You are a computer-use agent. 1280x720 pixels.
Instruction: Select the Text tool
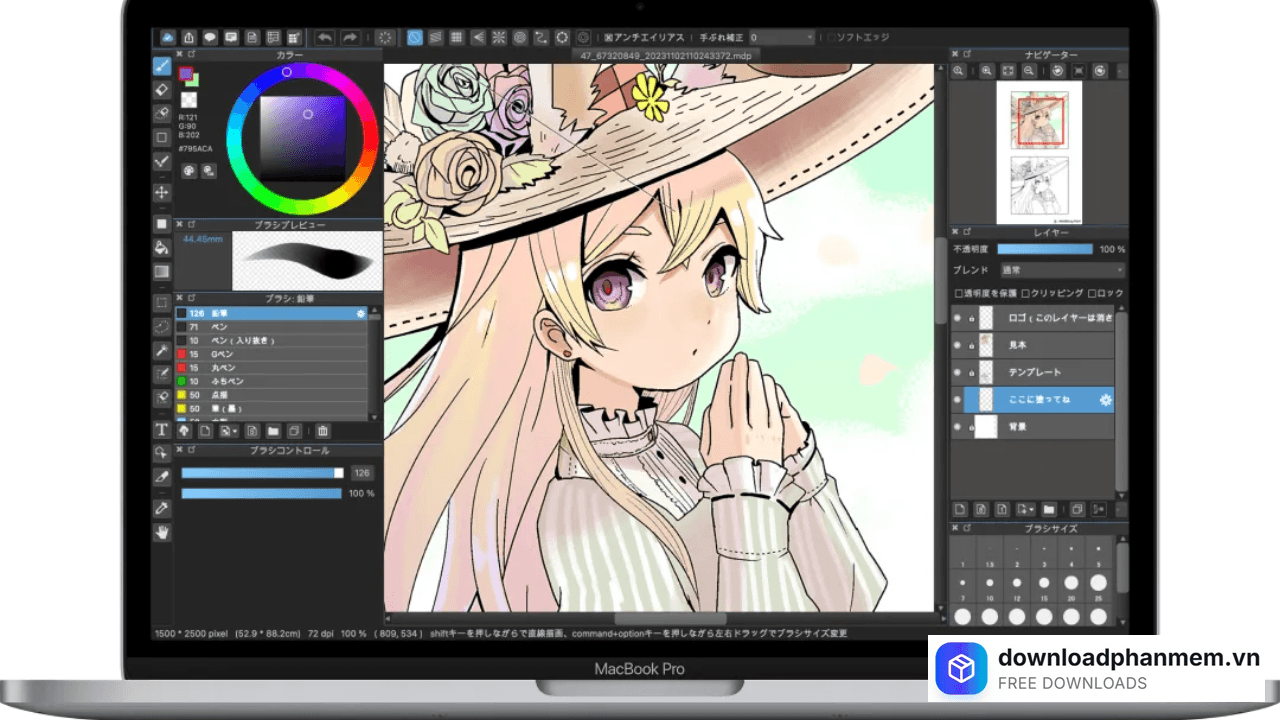162,430
